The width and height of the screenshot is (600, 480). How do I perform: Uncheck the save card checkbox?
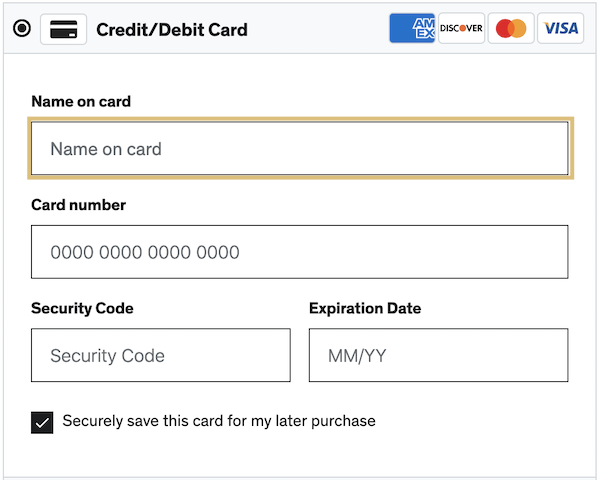(x=42, y=422)
